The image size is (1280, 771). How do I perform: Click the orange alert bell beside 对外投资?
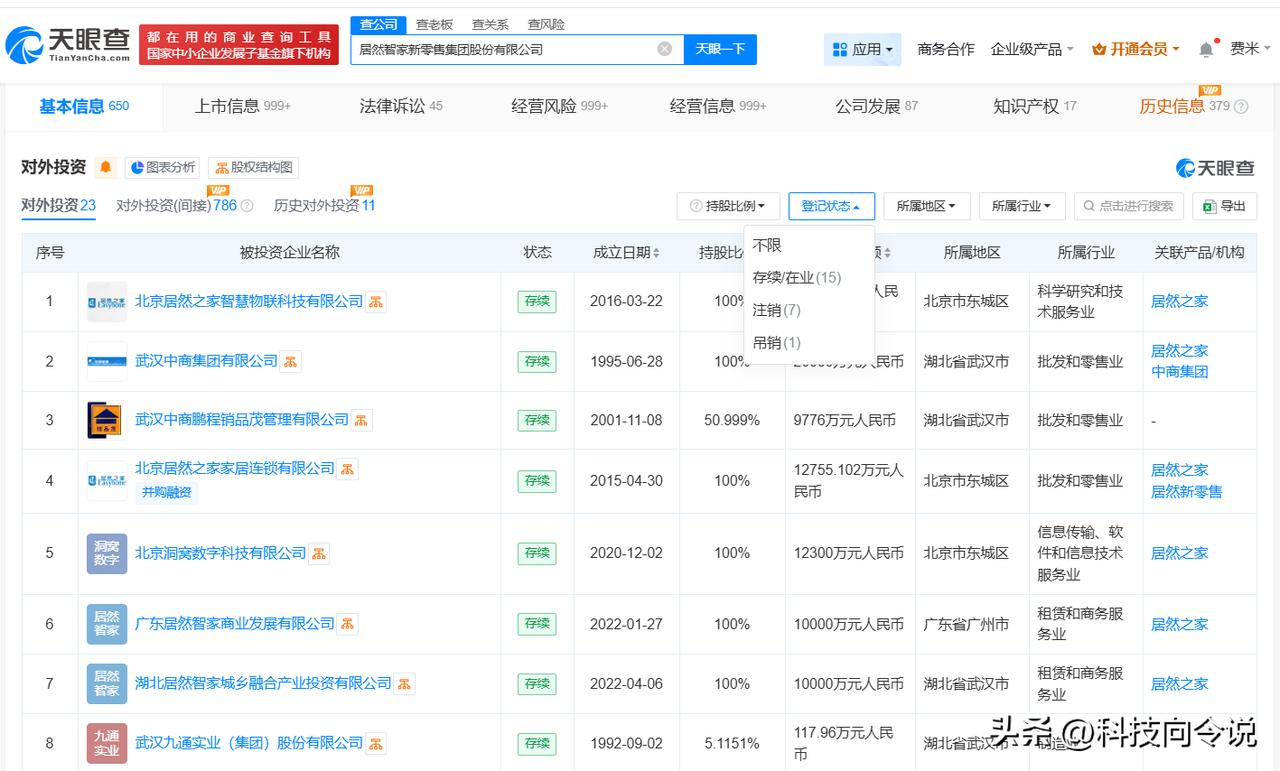pos(106,168)
